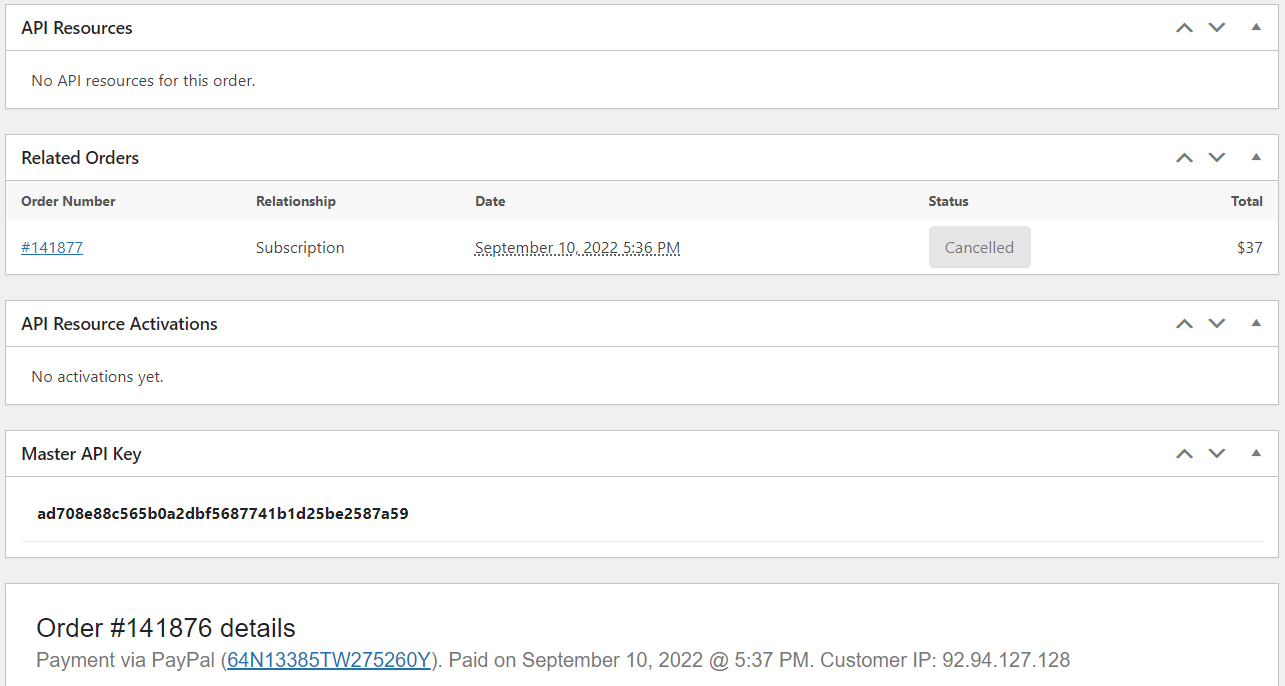
Task: Click the Cancelled status badge
Action: tap(979, 248)
